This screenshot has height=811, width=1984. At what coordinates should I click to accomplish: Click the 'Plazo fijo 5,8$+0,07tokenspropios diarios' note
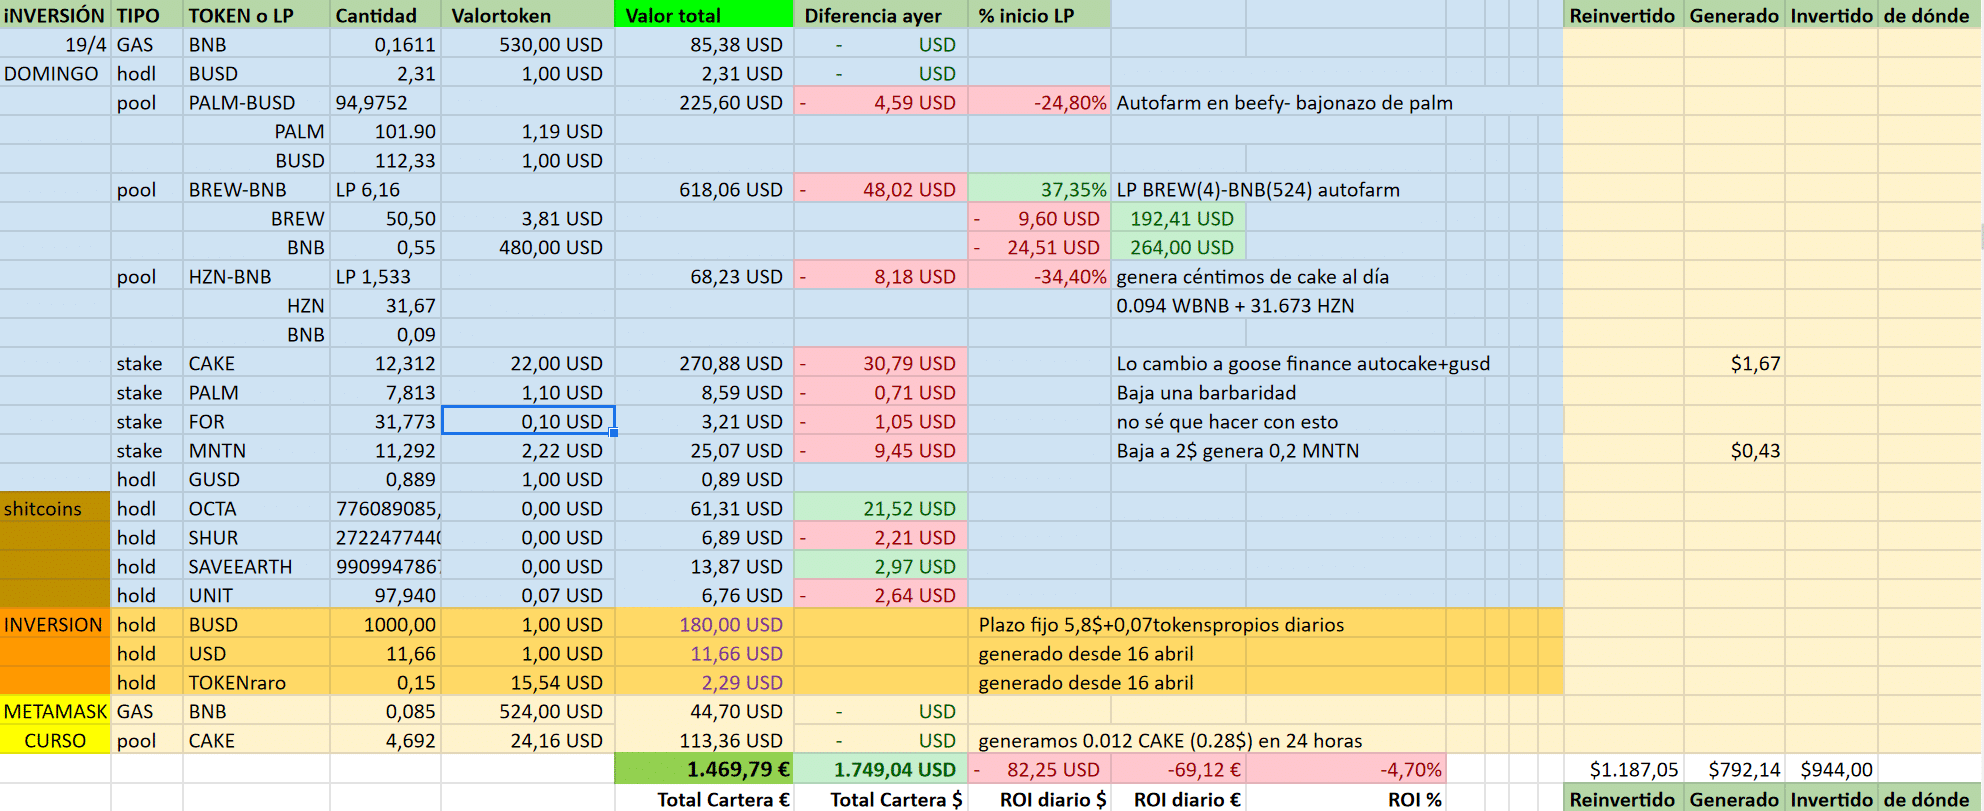point(1160,624)
